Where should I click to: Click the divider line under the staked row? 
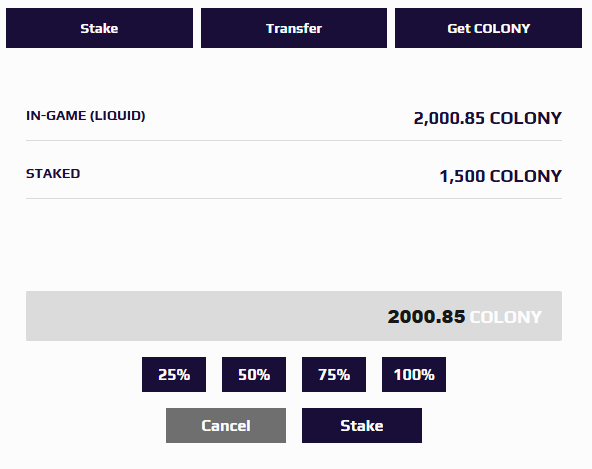pyautogui.click(x=294, y=198)
